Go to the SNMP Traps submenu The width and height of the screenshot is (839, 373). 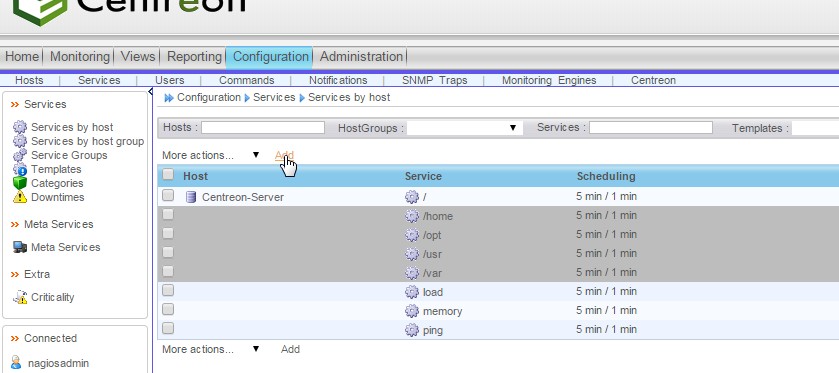(x=434, y=80)
